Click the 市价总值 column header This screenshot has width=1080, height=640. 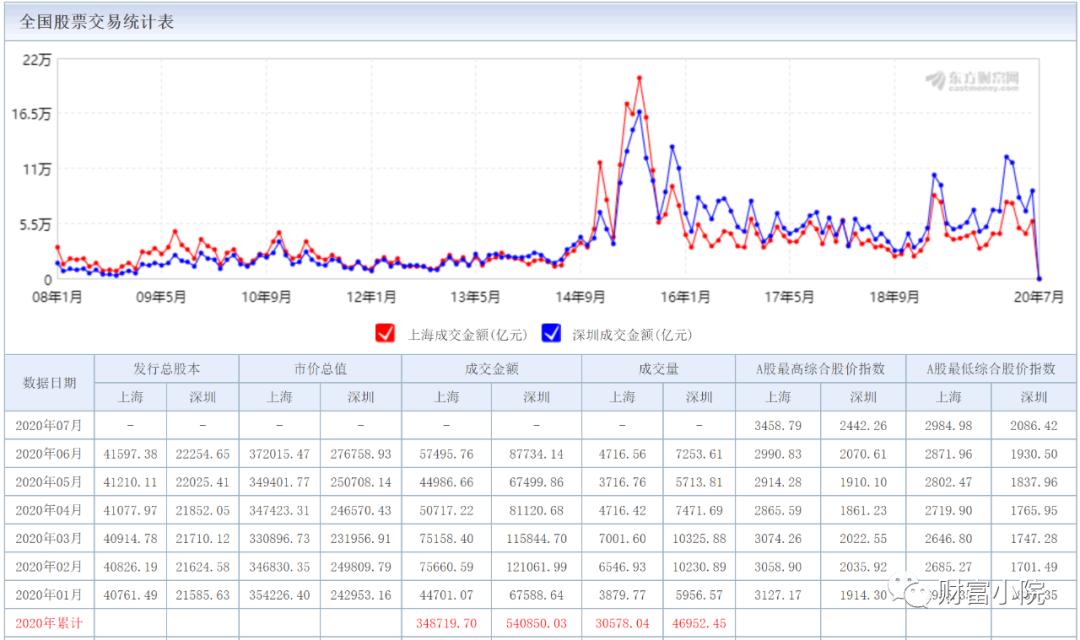click(321, 368)
